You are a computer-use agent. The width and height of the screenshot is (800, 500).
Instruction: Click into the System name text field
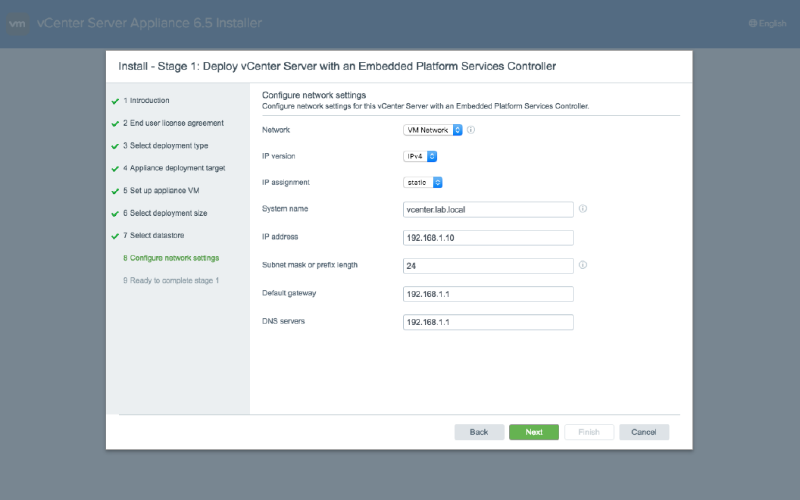pos(487,210)
